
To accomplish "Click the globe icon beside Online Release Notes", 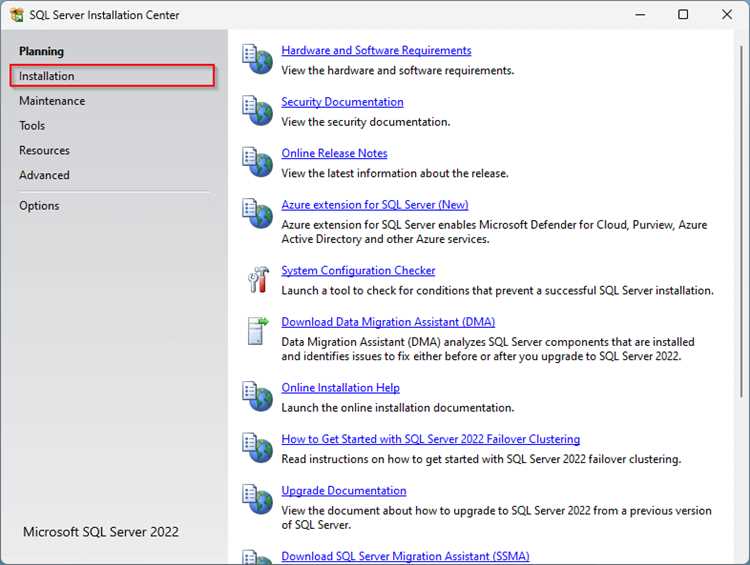I will point(257,162).
